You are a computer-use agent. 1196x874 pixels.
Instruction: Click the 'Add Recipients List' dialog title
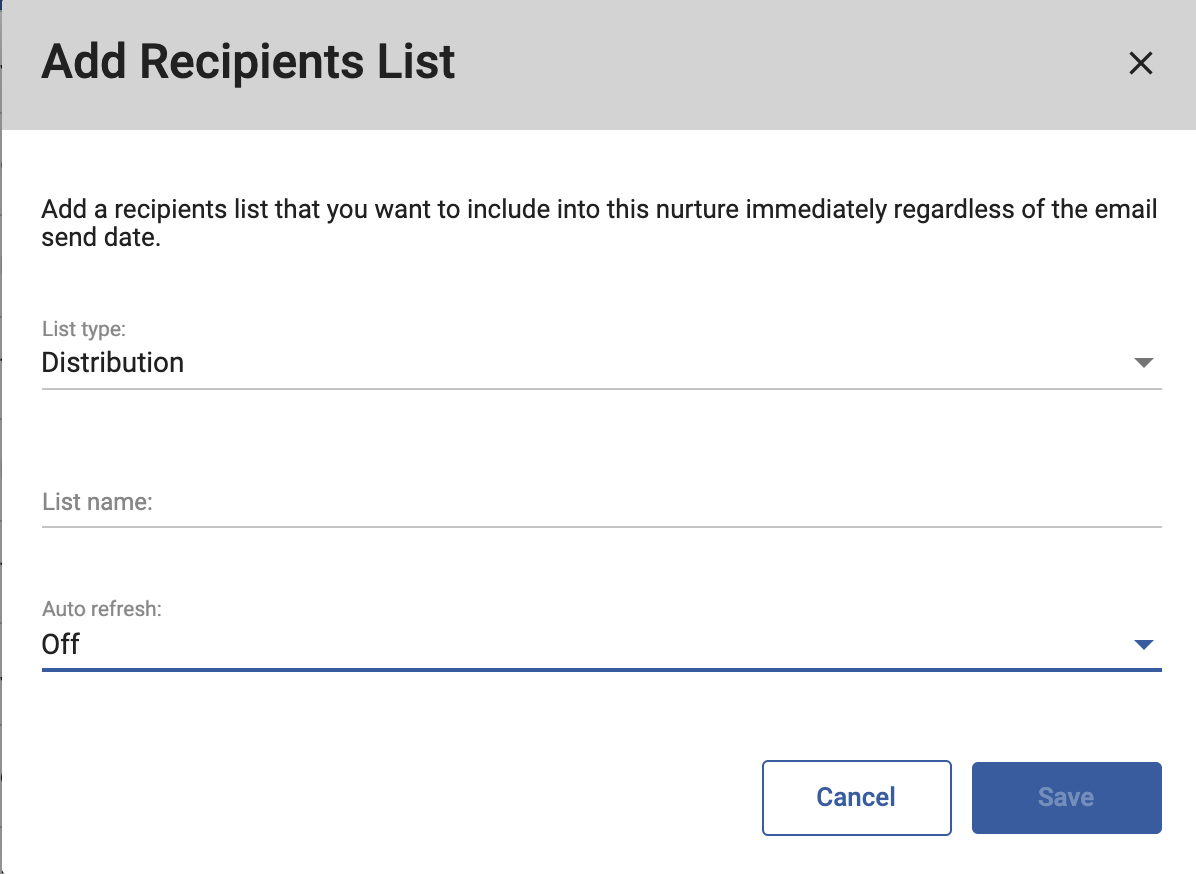[x=248, y=62]
